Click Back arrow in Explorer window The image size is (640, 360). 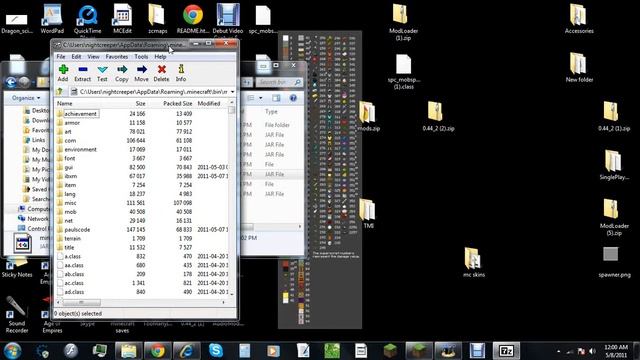coord(11,82)
